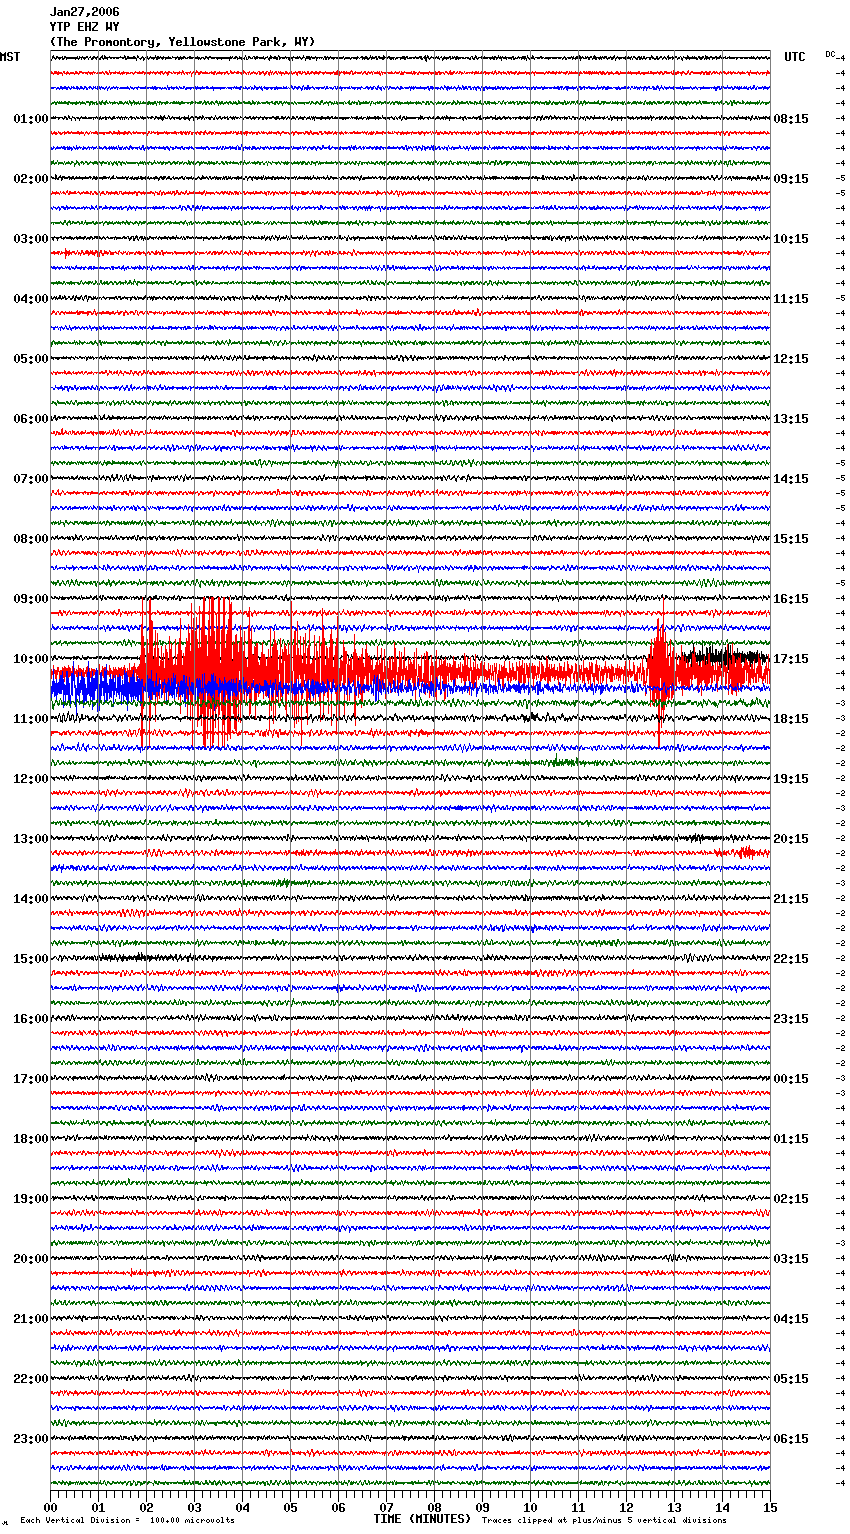Click the "13:15" UTC time label
This screenshot has width=850, height=1534.
[791, 419]
